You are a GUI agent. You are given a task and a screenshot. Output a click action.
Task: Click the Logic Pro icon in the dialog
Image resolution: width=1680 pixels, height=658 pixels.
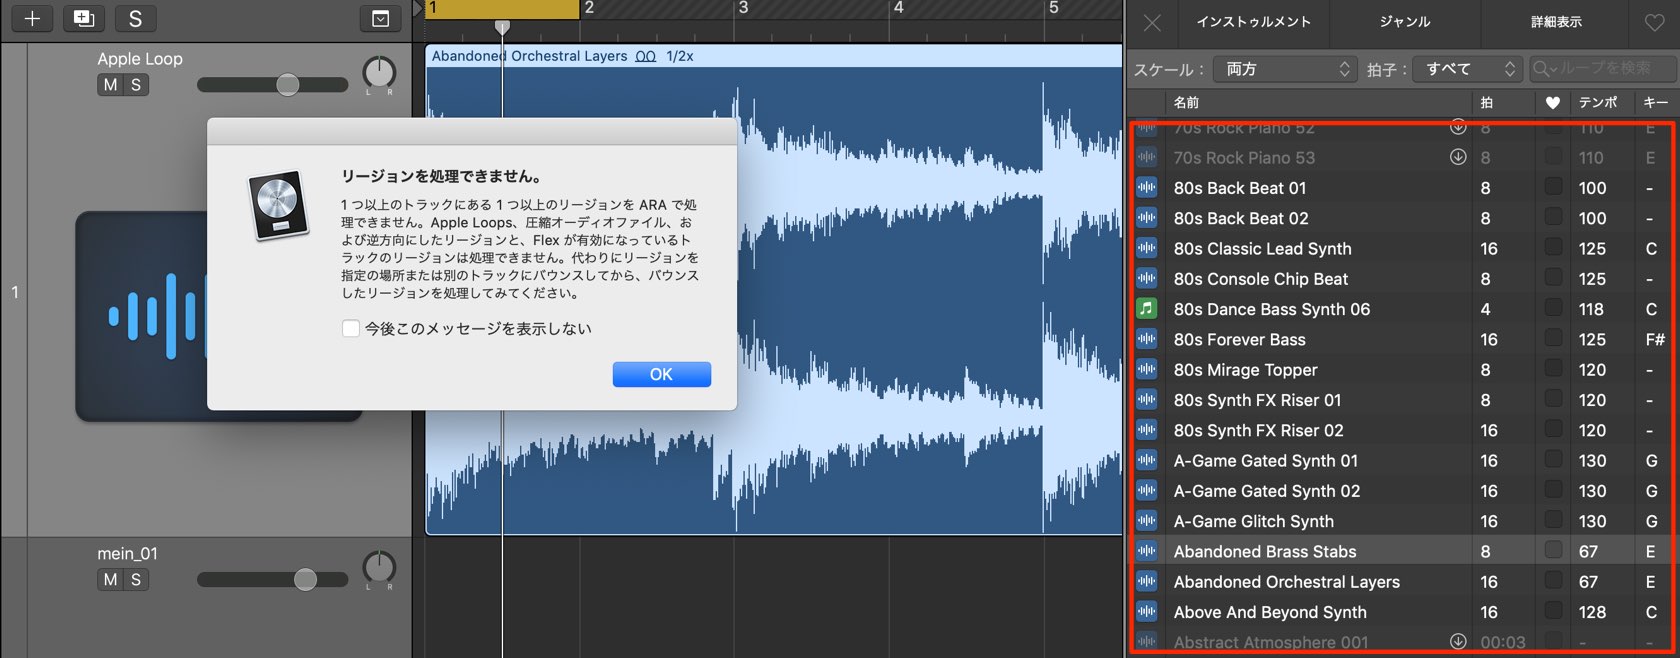(278, 205)
